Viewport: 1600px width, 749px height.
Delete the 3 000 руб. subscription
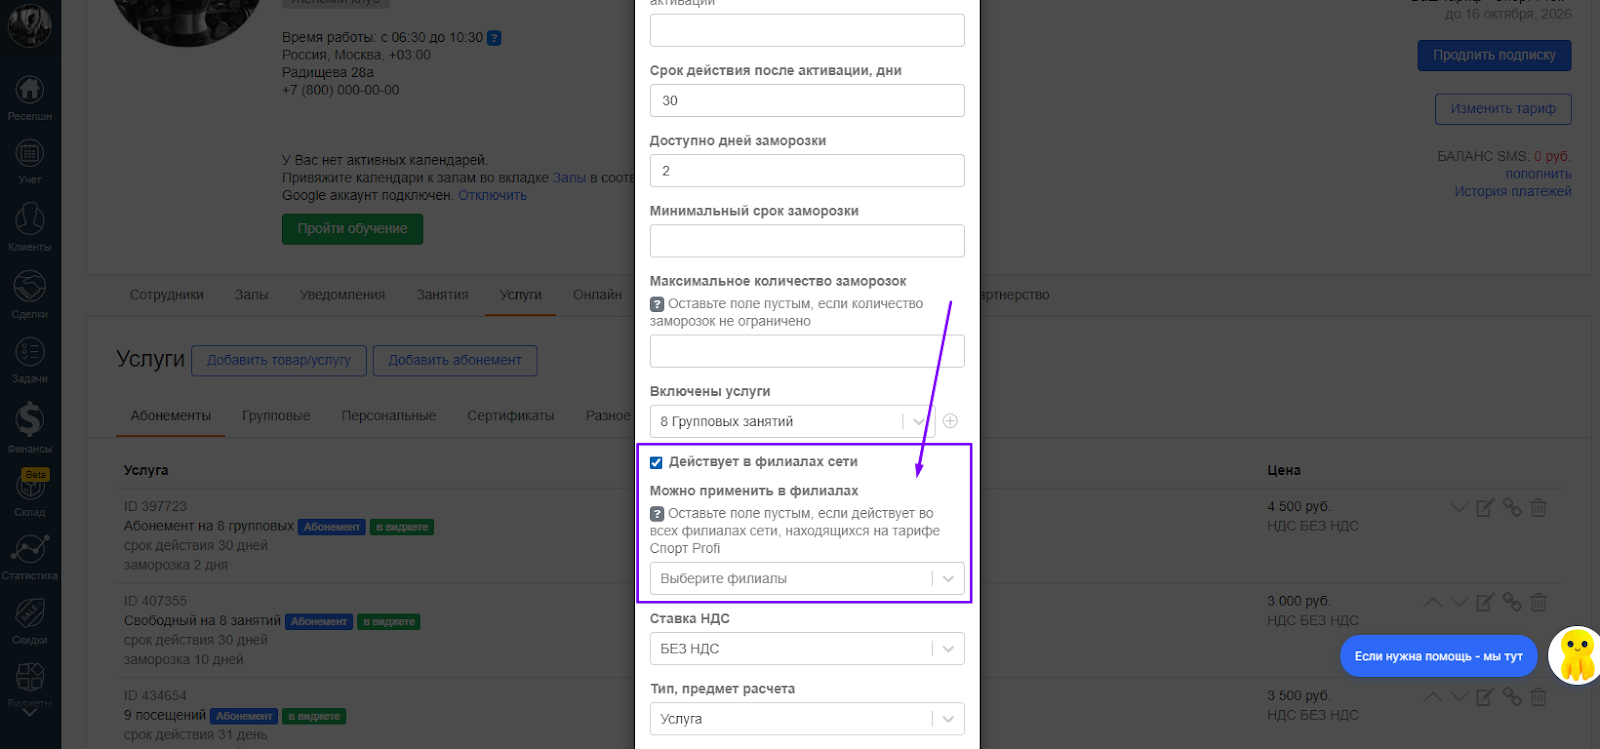pyautogui.click(x=1538, y=602)
